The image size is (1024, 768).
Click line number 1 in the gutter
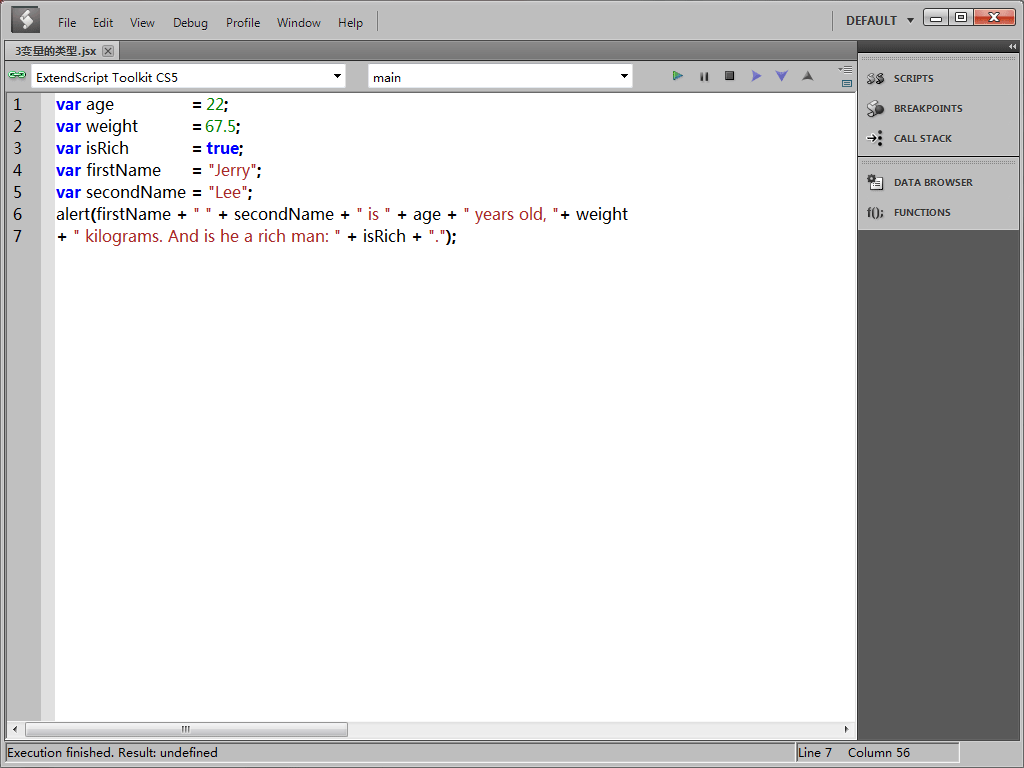(x=18, y=104)
